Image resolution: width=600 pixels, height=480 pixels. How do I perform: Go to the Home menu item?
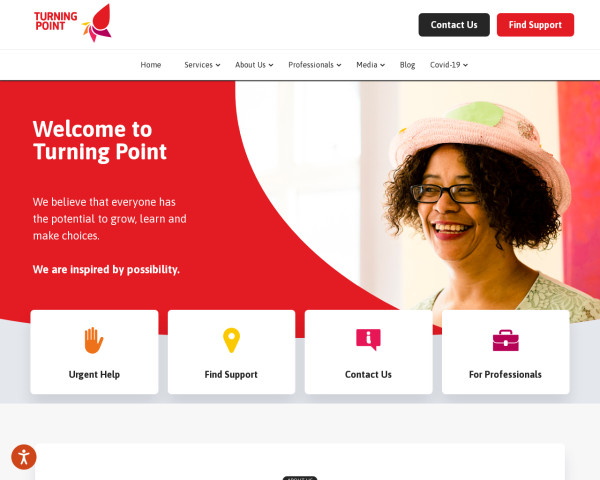(151, 65)
